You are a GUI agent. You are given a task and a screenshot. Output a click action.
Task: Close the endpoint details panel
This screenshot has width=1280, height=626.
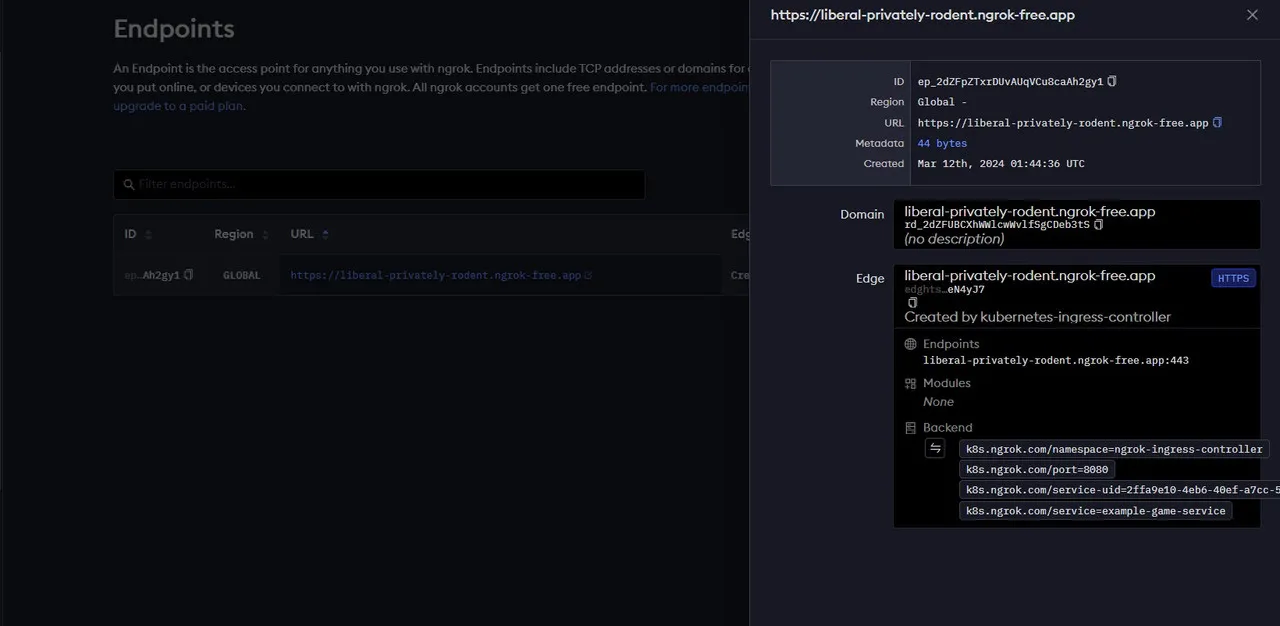(x=1252, y=15)
